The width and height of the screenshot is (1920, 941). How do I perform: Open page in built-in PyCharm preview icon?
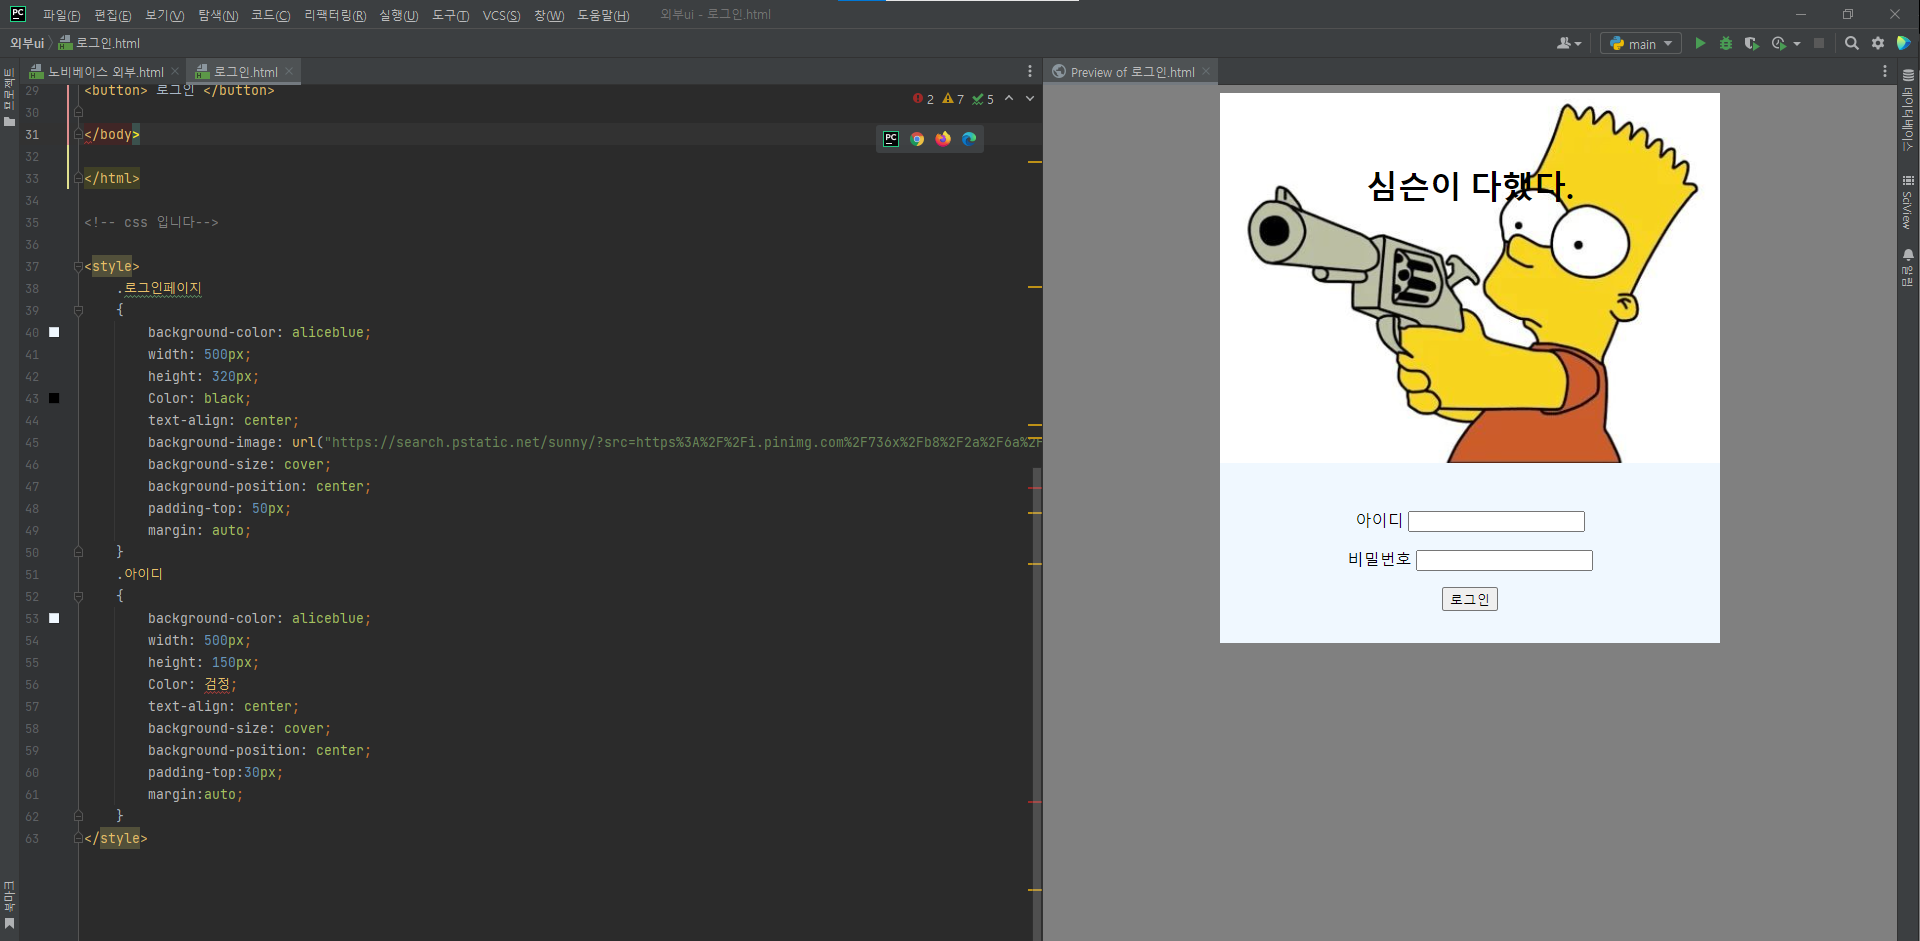tap(891, 139)
